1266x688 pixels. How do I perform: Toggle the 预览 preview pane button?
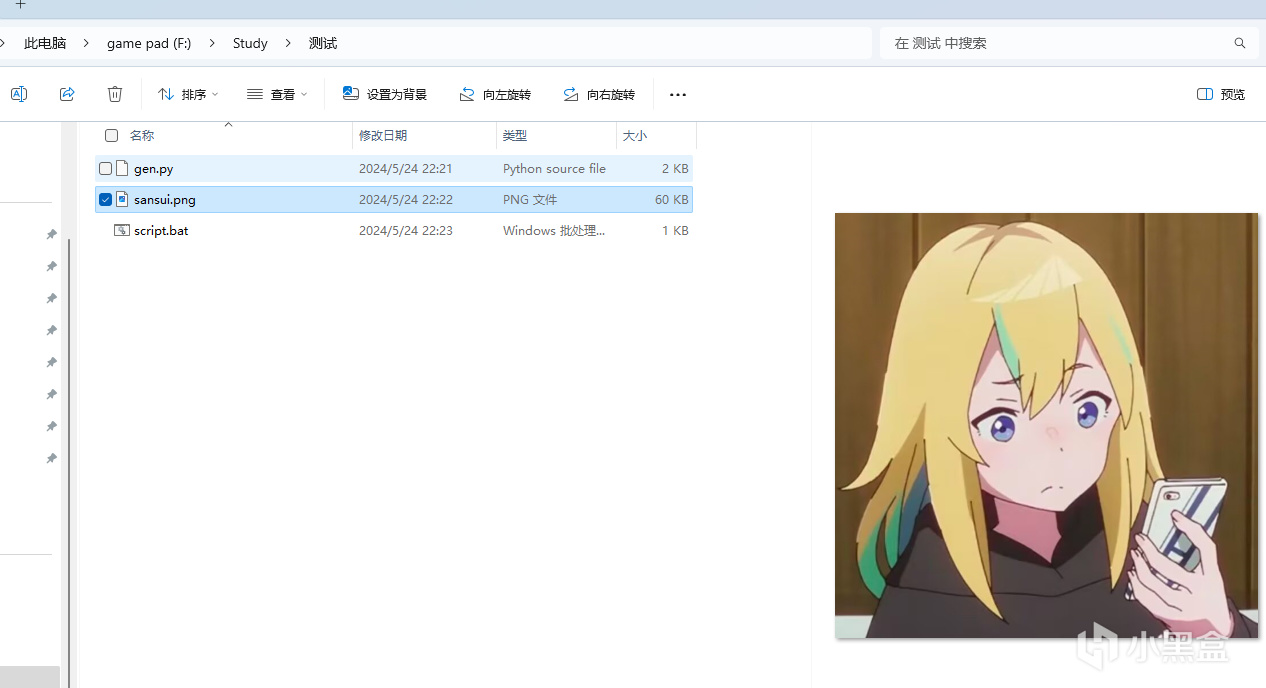[1221, 94]
